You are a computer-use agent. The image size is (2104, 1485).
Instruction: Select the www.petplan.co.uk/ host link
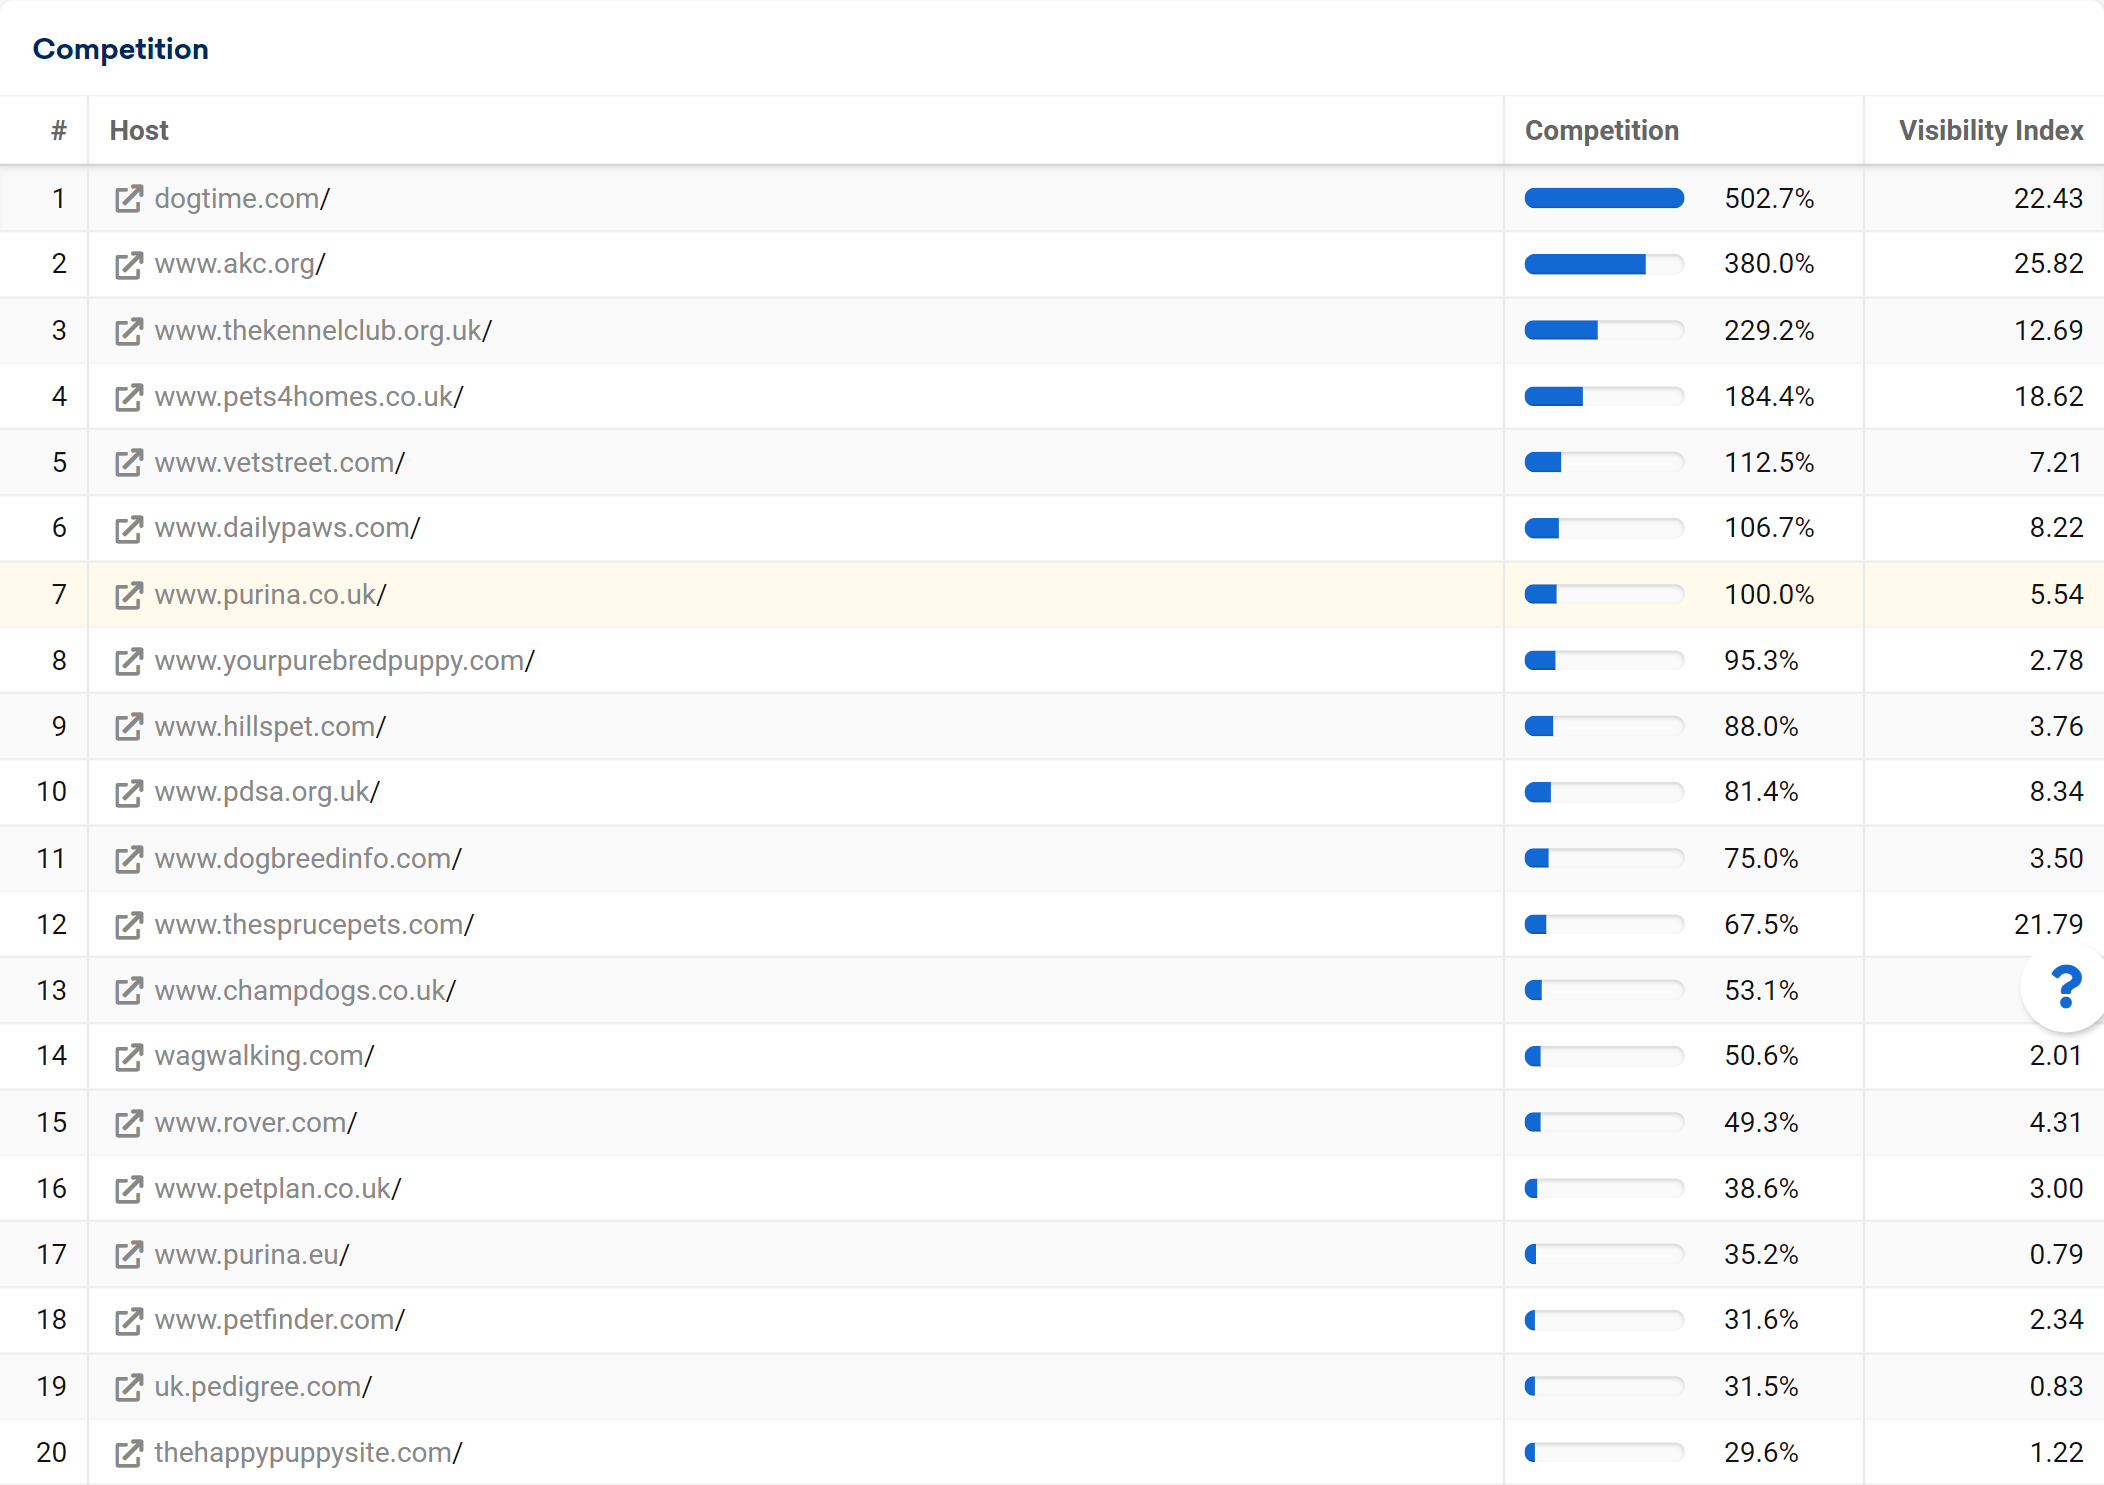(278, 1188)
